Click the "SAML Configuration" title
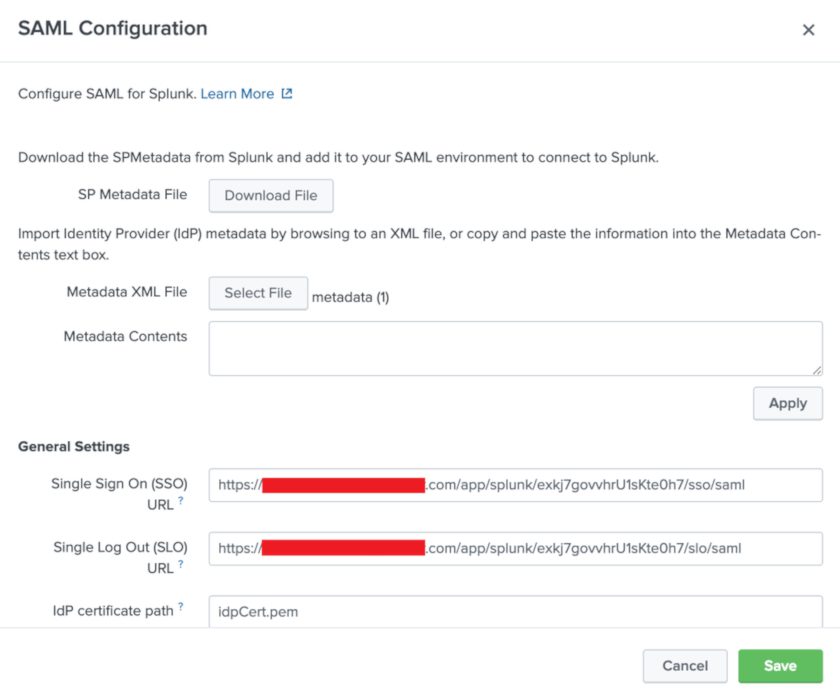The image size is (840, 696). point(112,28)
